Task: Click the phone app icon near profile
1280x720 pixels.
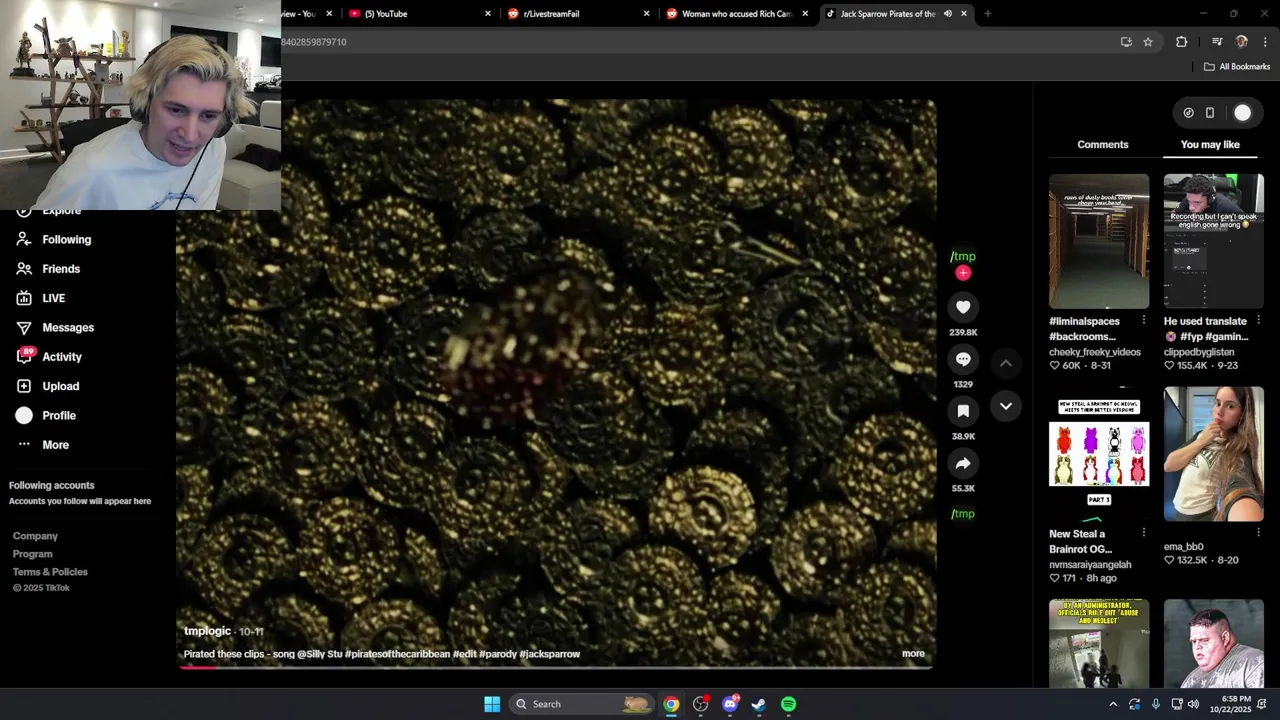Action: pos(1210,113)
